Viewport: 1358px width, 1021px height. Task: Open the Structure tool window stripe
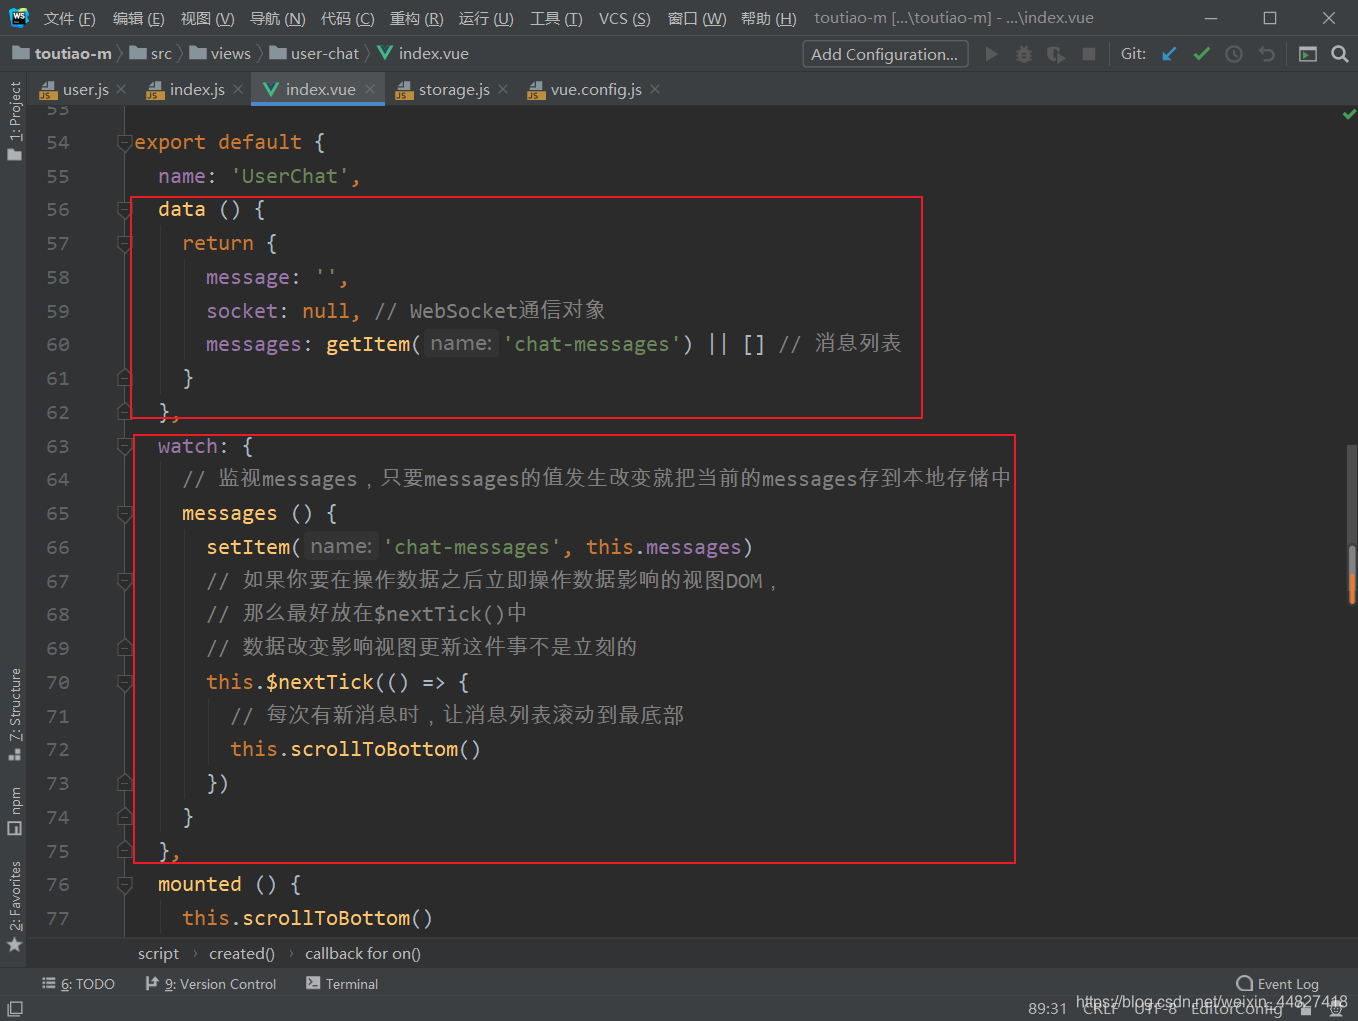click(x=14, y=714)
